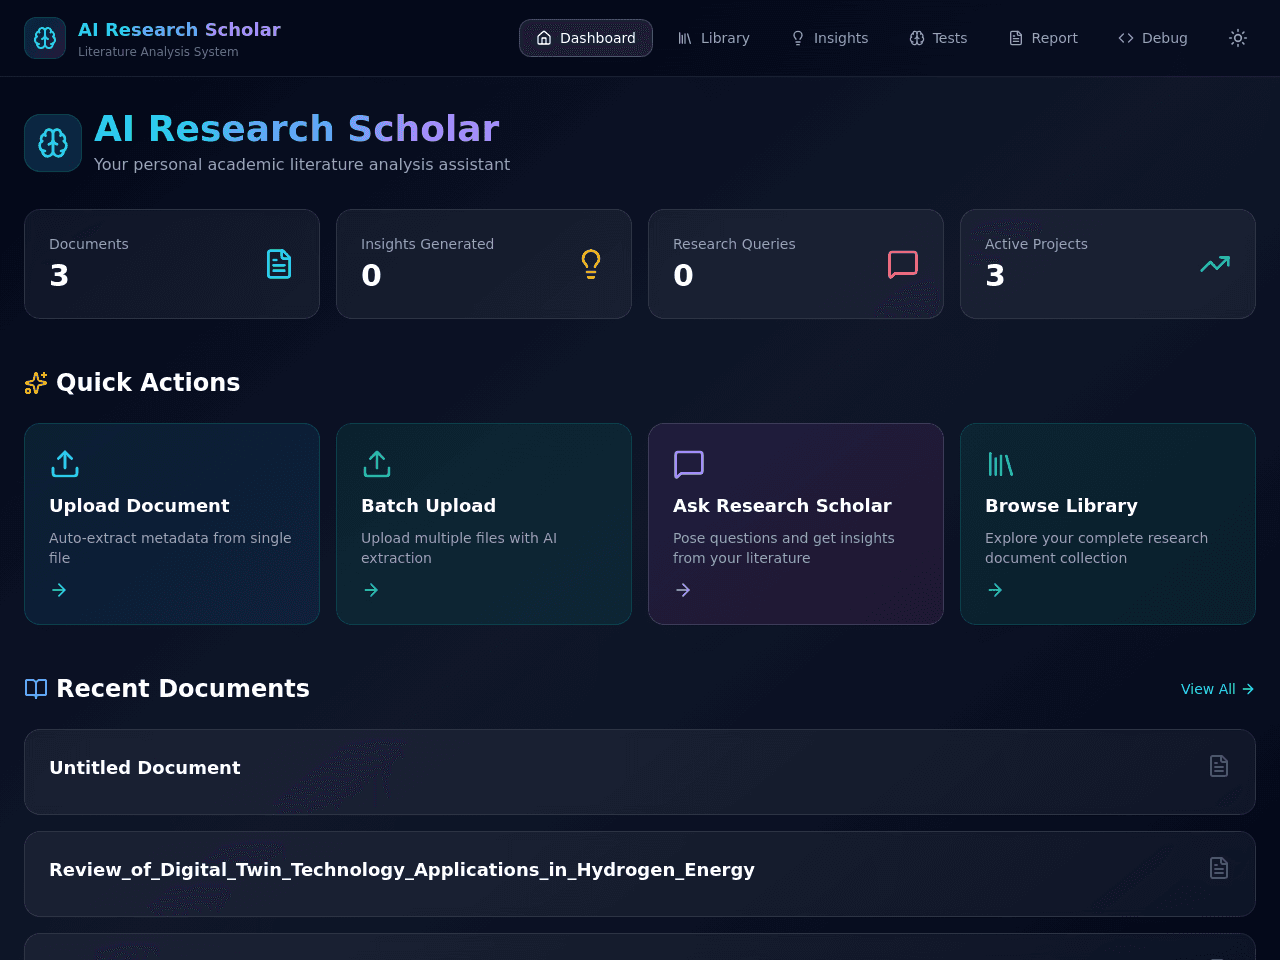Click the large AI Research Scholar page heading
The height and width of the screenshot is (960, 1280).
(x=296, y=129)
